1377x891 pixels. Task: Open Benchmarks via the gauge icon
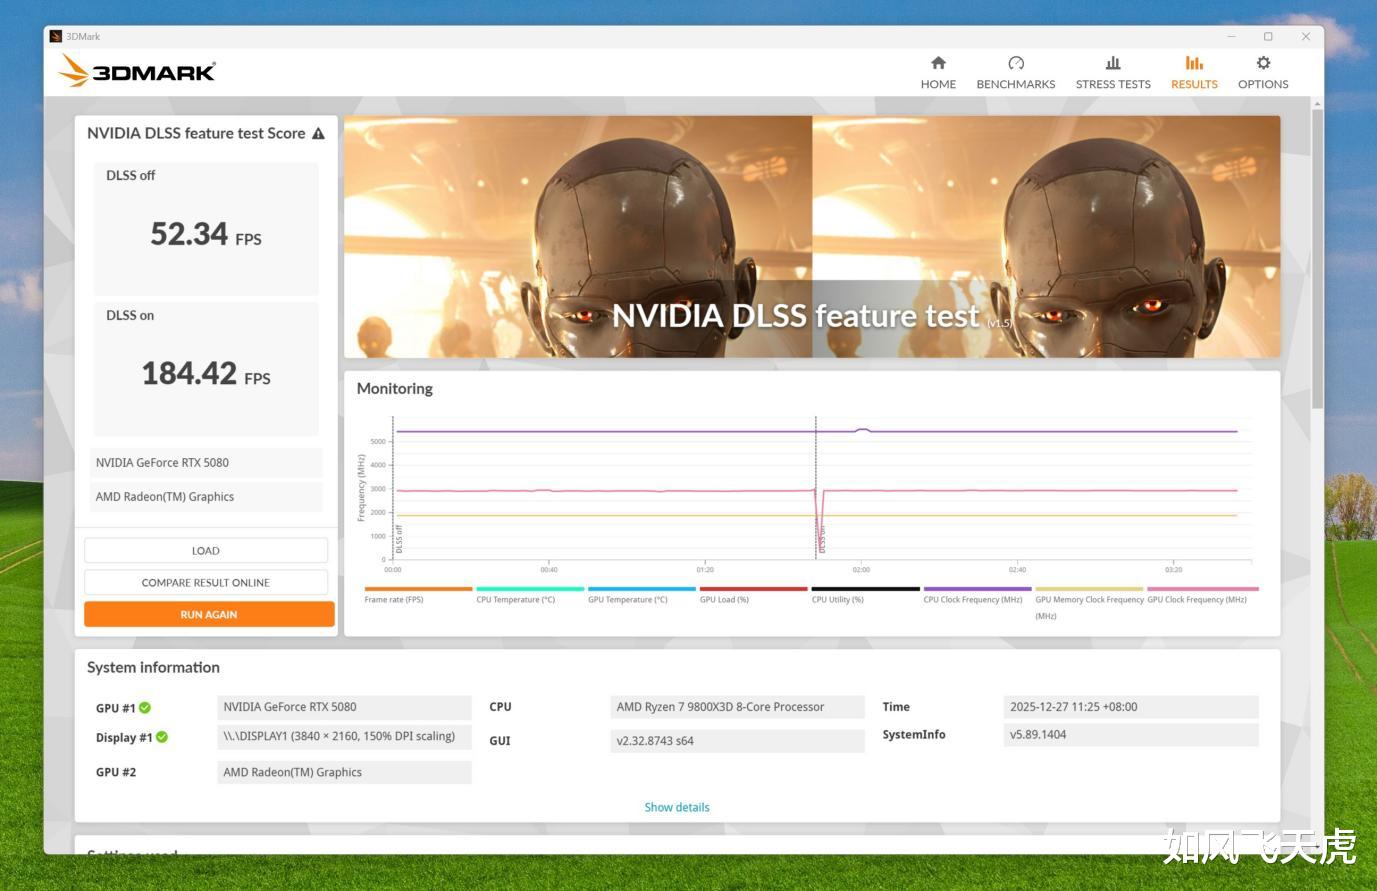click(1016, 63)
